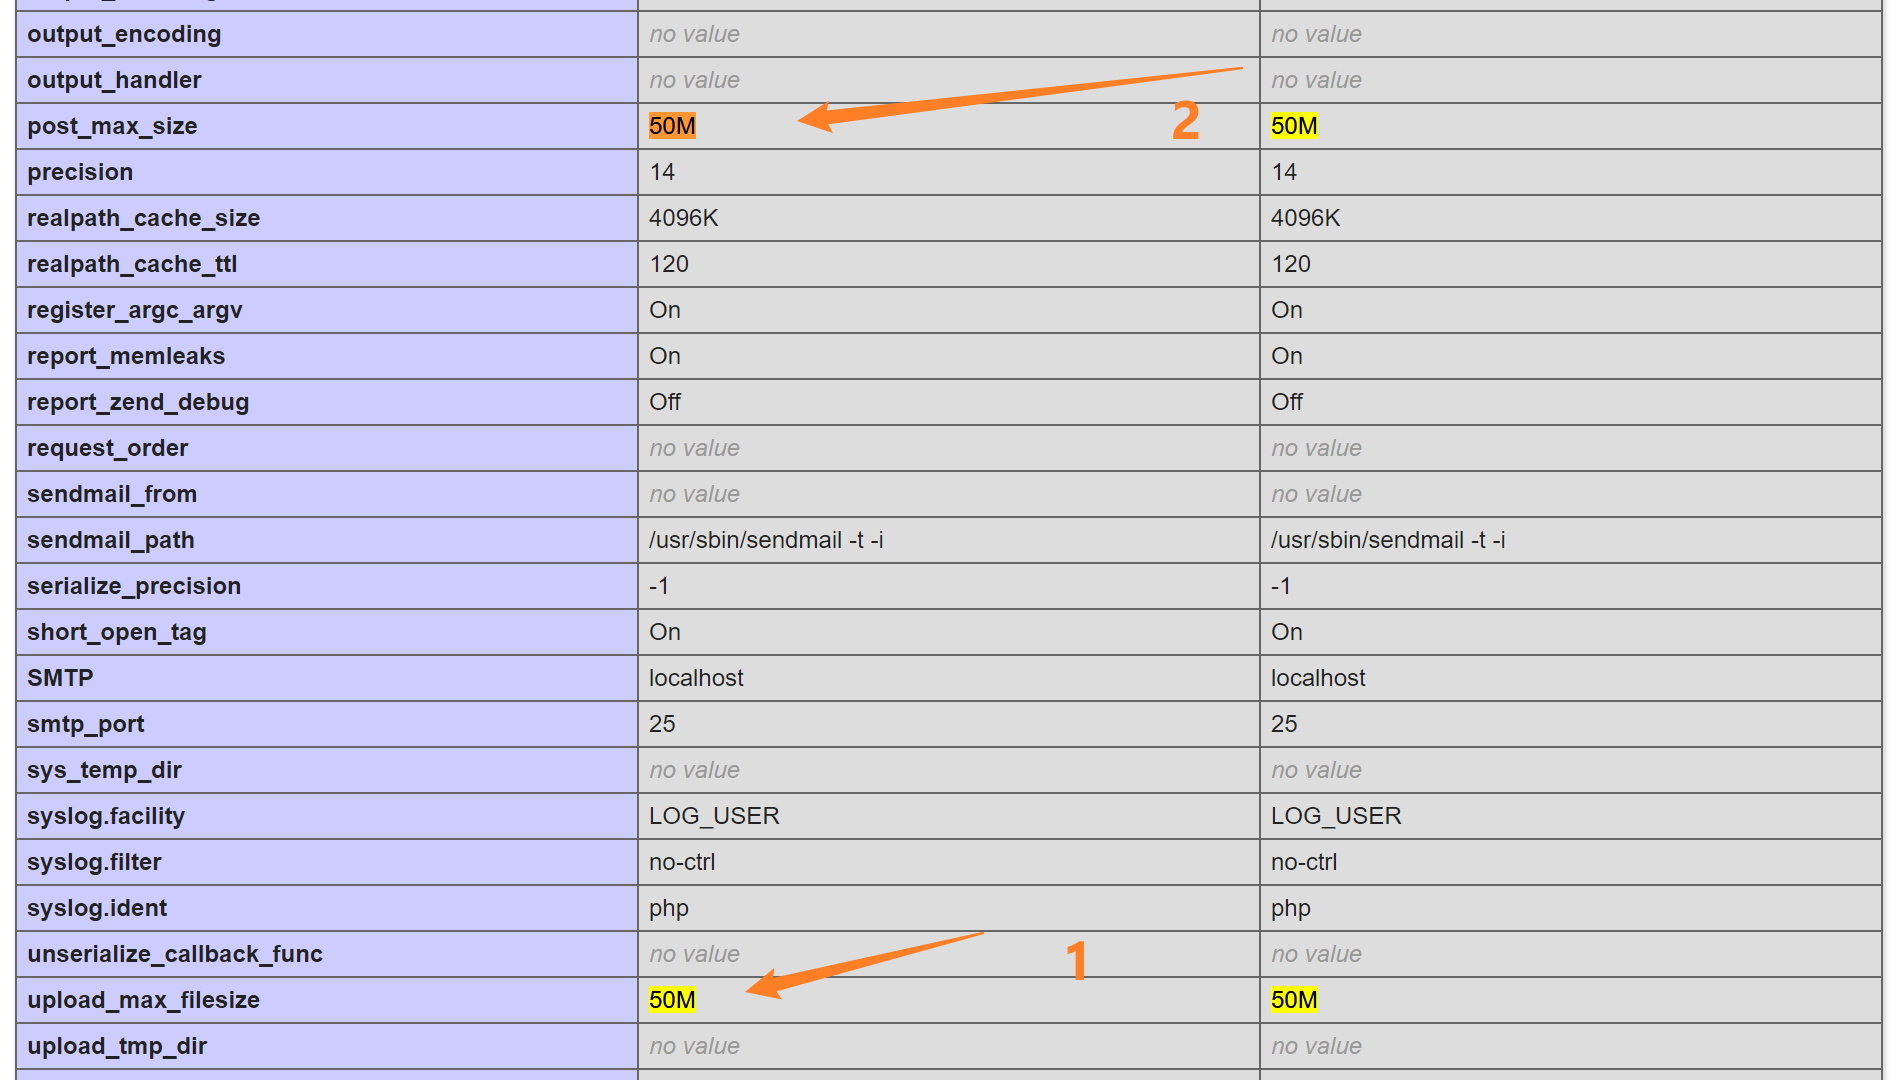Select the upload_max_filesize directive name
1902x1080 pixels.
point(143,1000)
